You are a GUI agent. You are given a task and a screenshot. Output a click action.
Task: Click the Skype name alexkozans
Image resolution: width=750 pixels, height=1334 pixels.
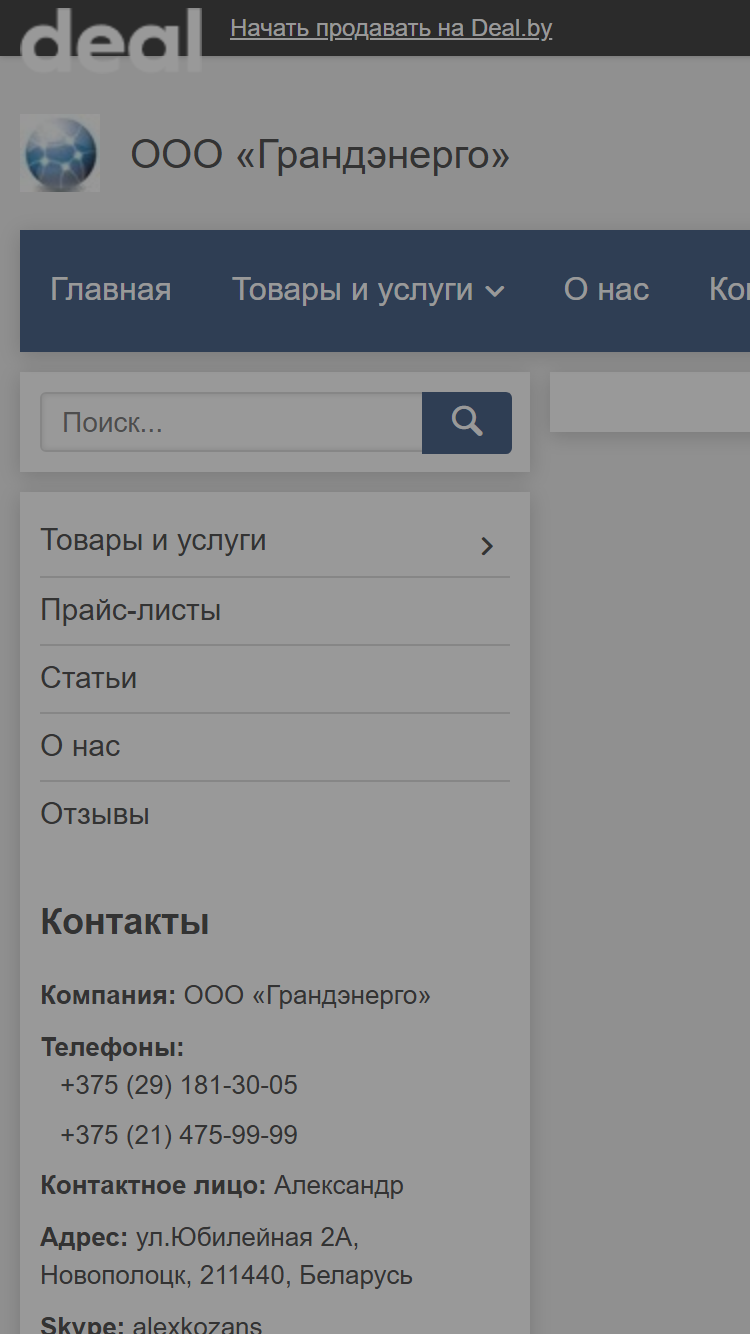[197, 1325]
